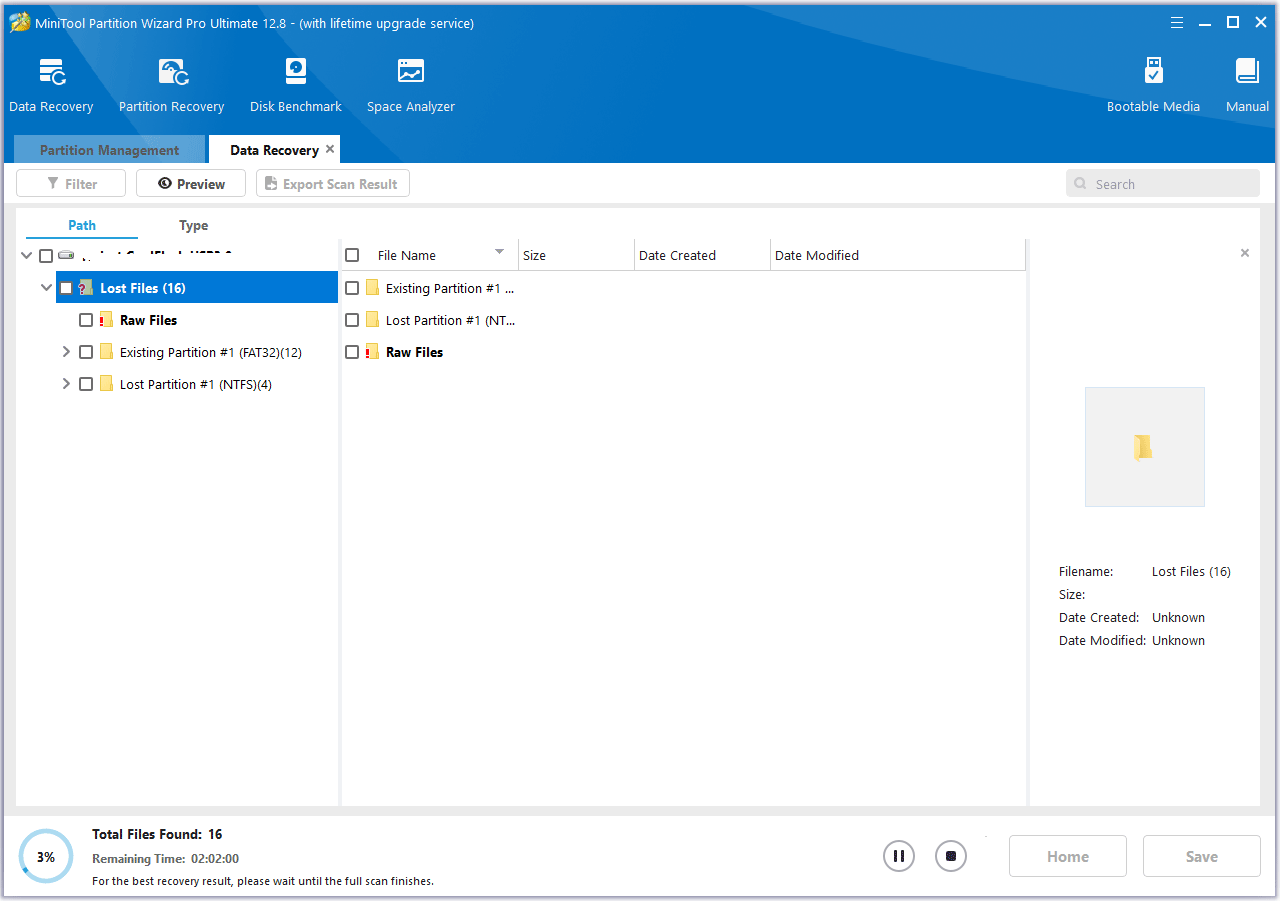Switch to Partition Management tab
The height and width of the screenshot is (901, 1280).
tap(109, 150)
